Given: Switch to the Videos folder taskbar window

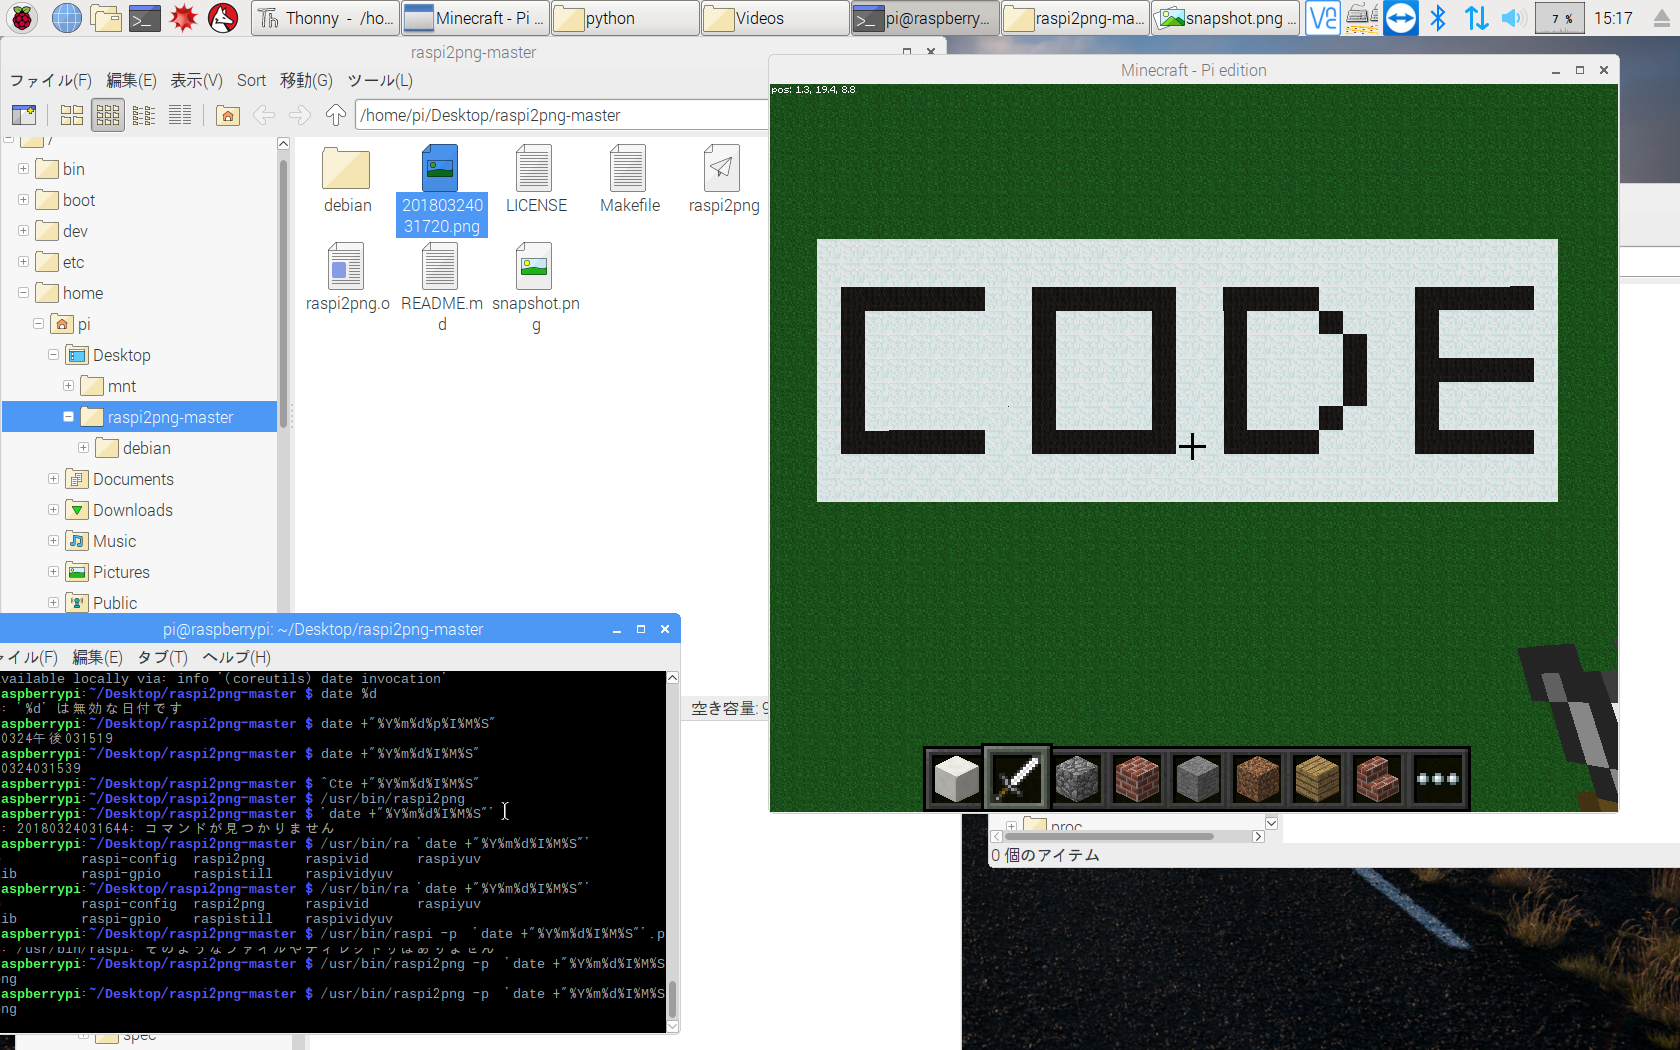Looking at the screenshot, I should coord(775,18).
